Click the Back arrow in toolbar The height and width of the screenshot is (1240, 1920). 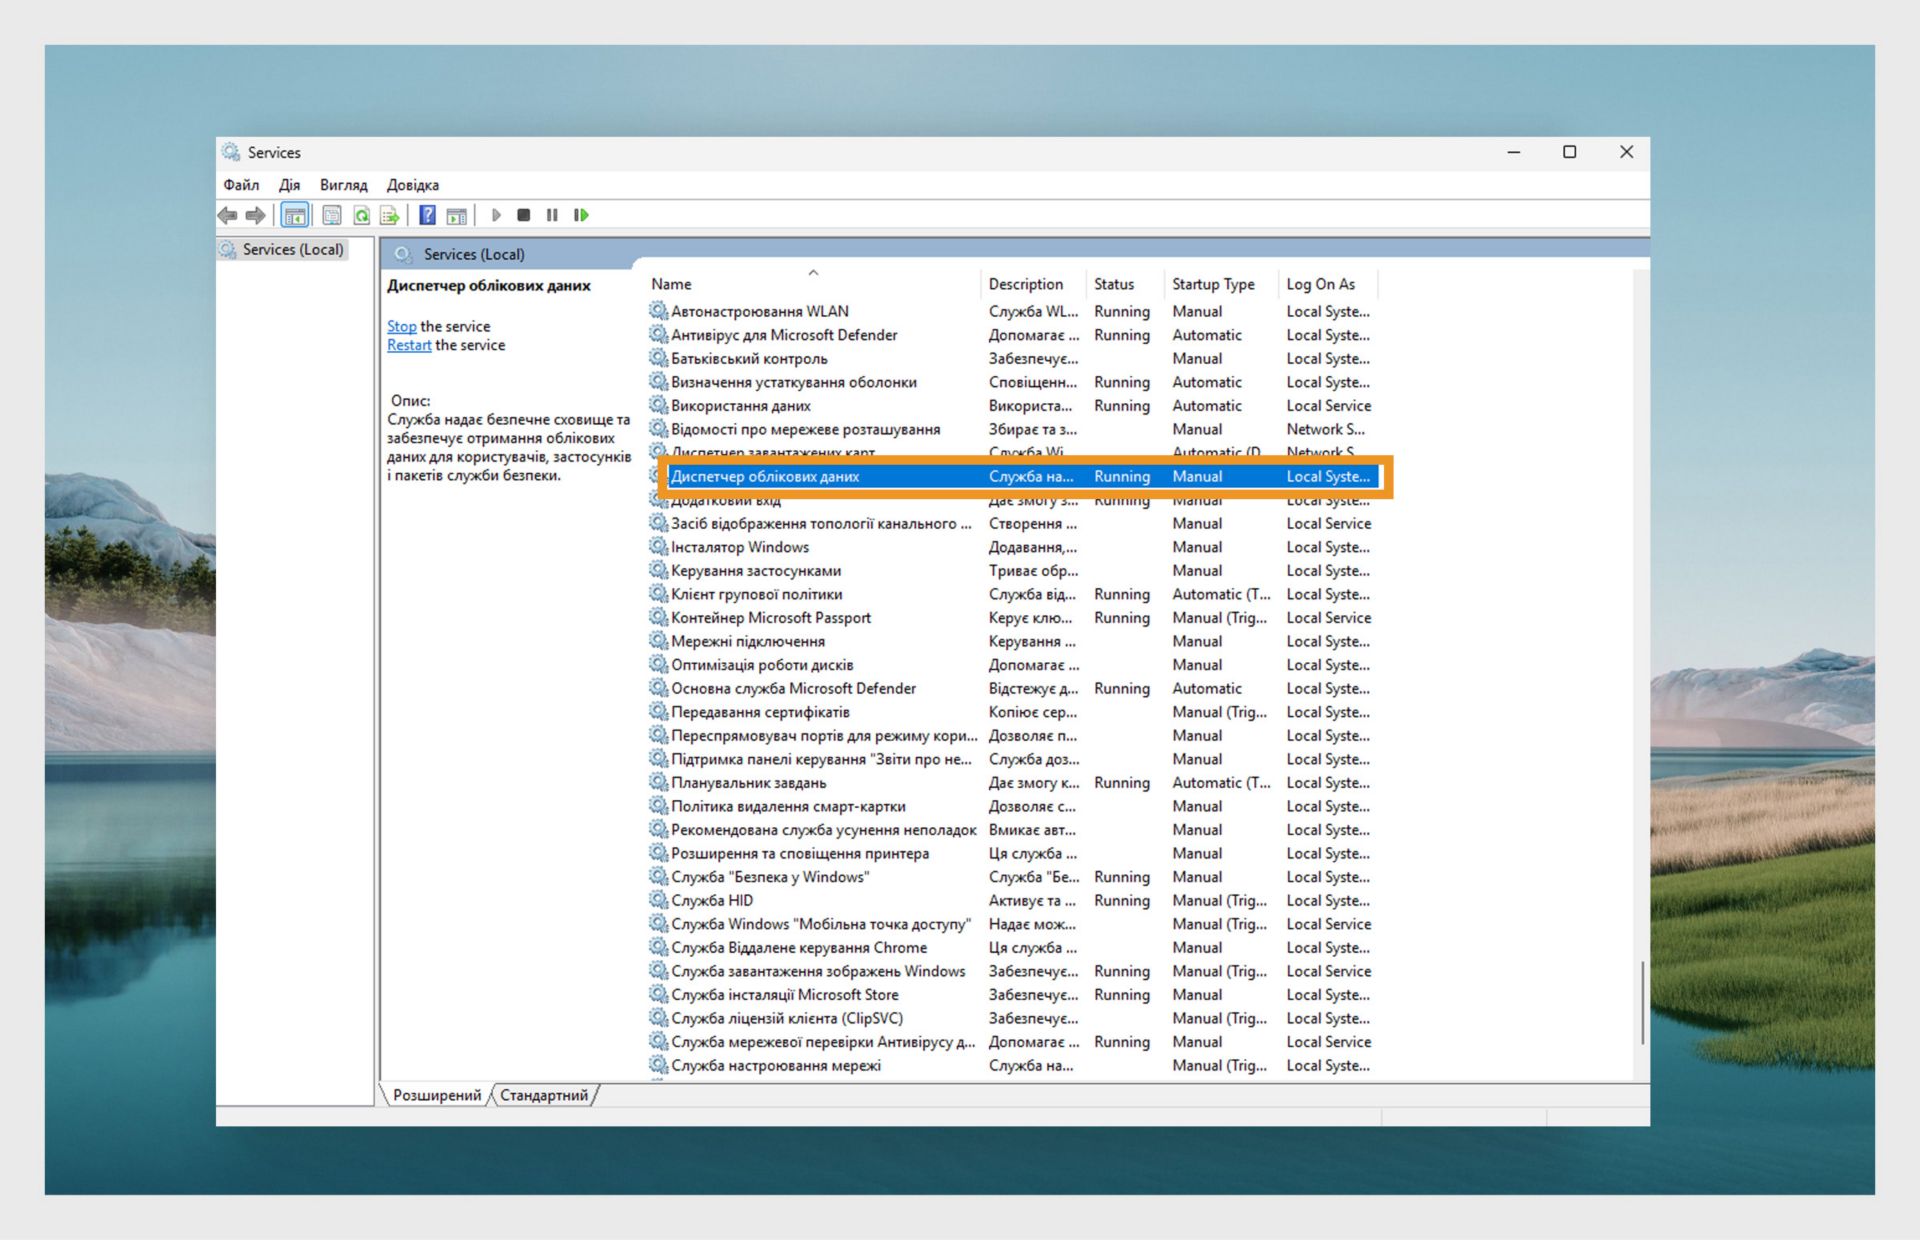pos(228,215)
